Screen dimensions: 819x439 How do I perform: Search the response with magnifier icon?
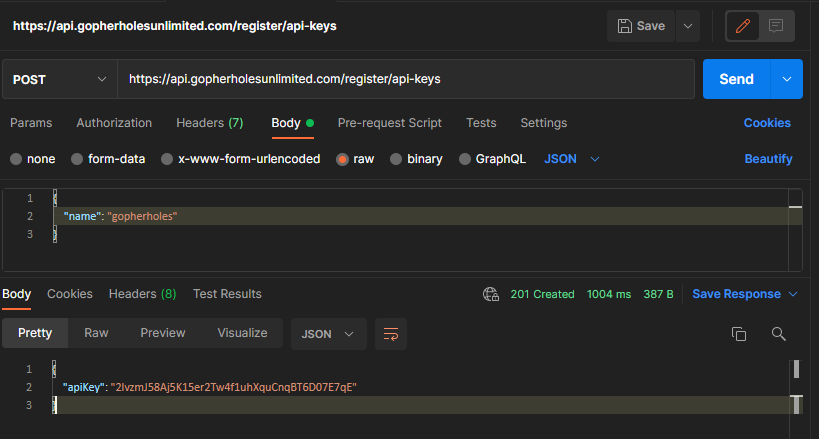779,334
